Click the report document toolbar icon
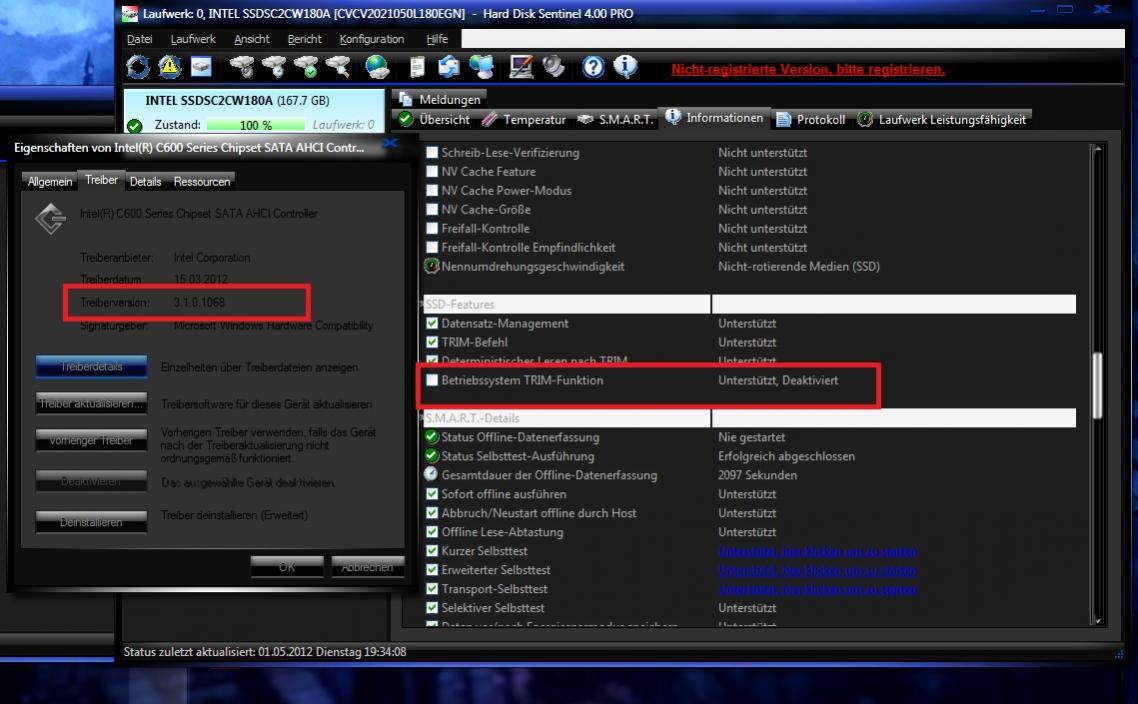 (x=417, y=67)
